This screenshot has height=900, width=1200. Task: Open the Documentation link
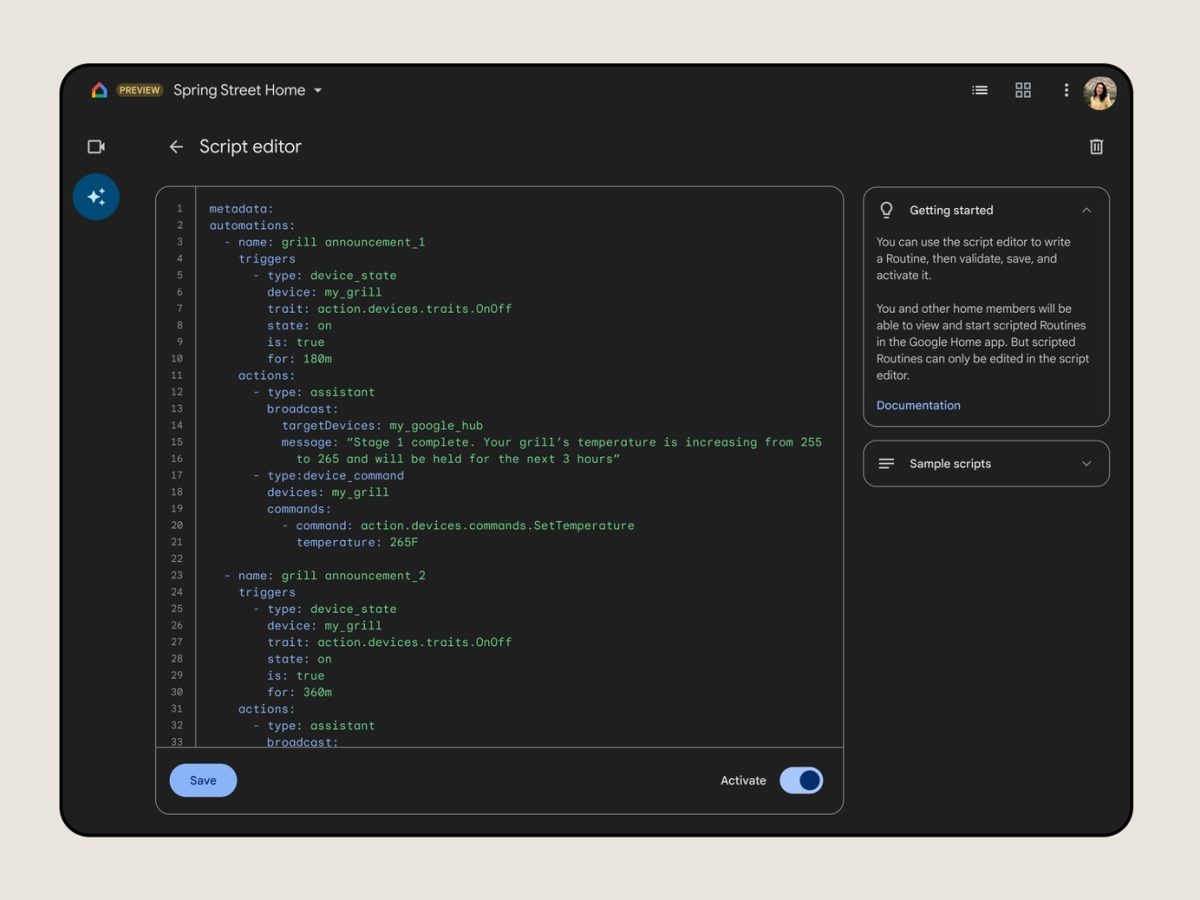point(918,405)
